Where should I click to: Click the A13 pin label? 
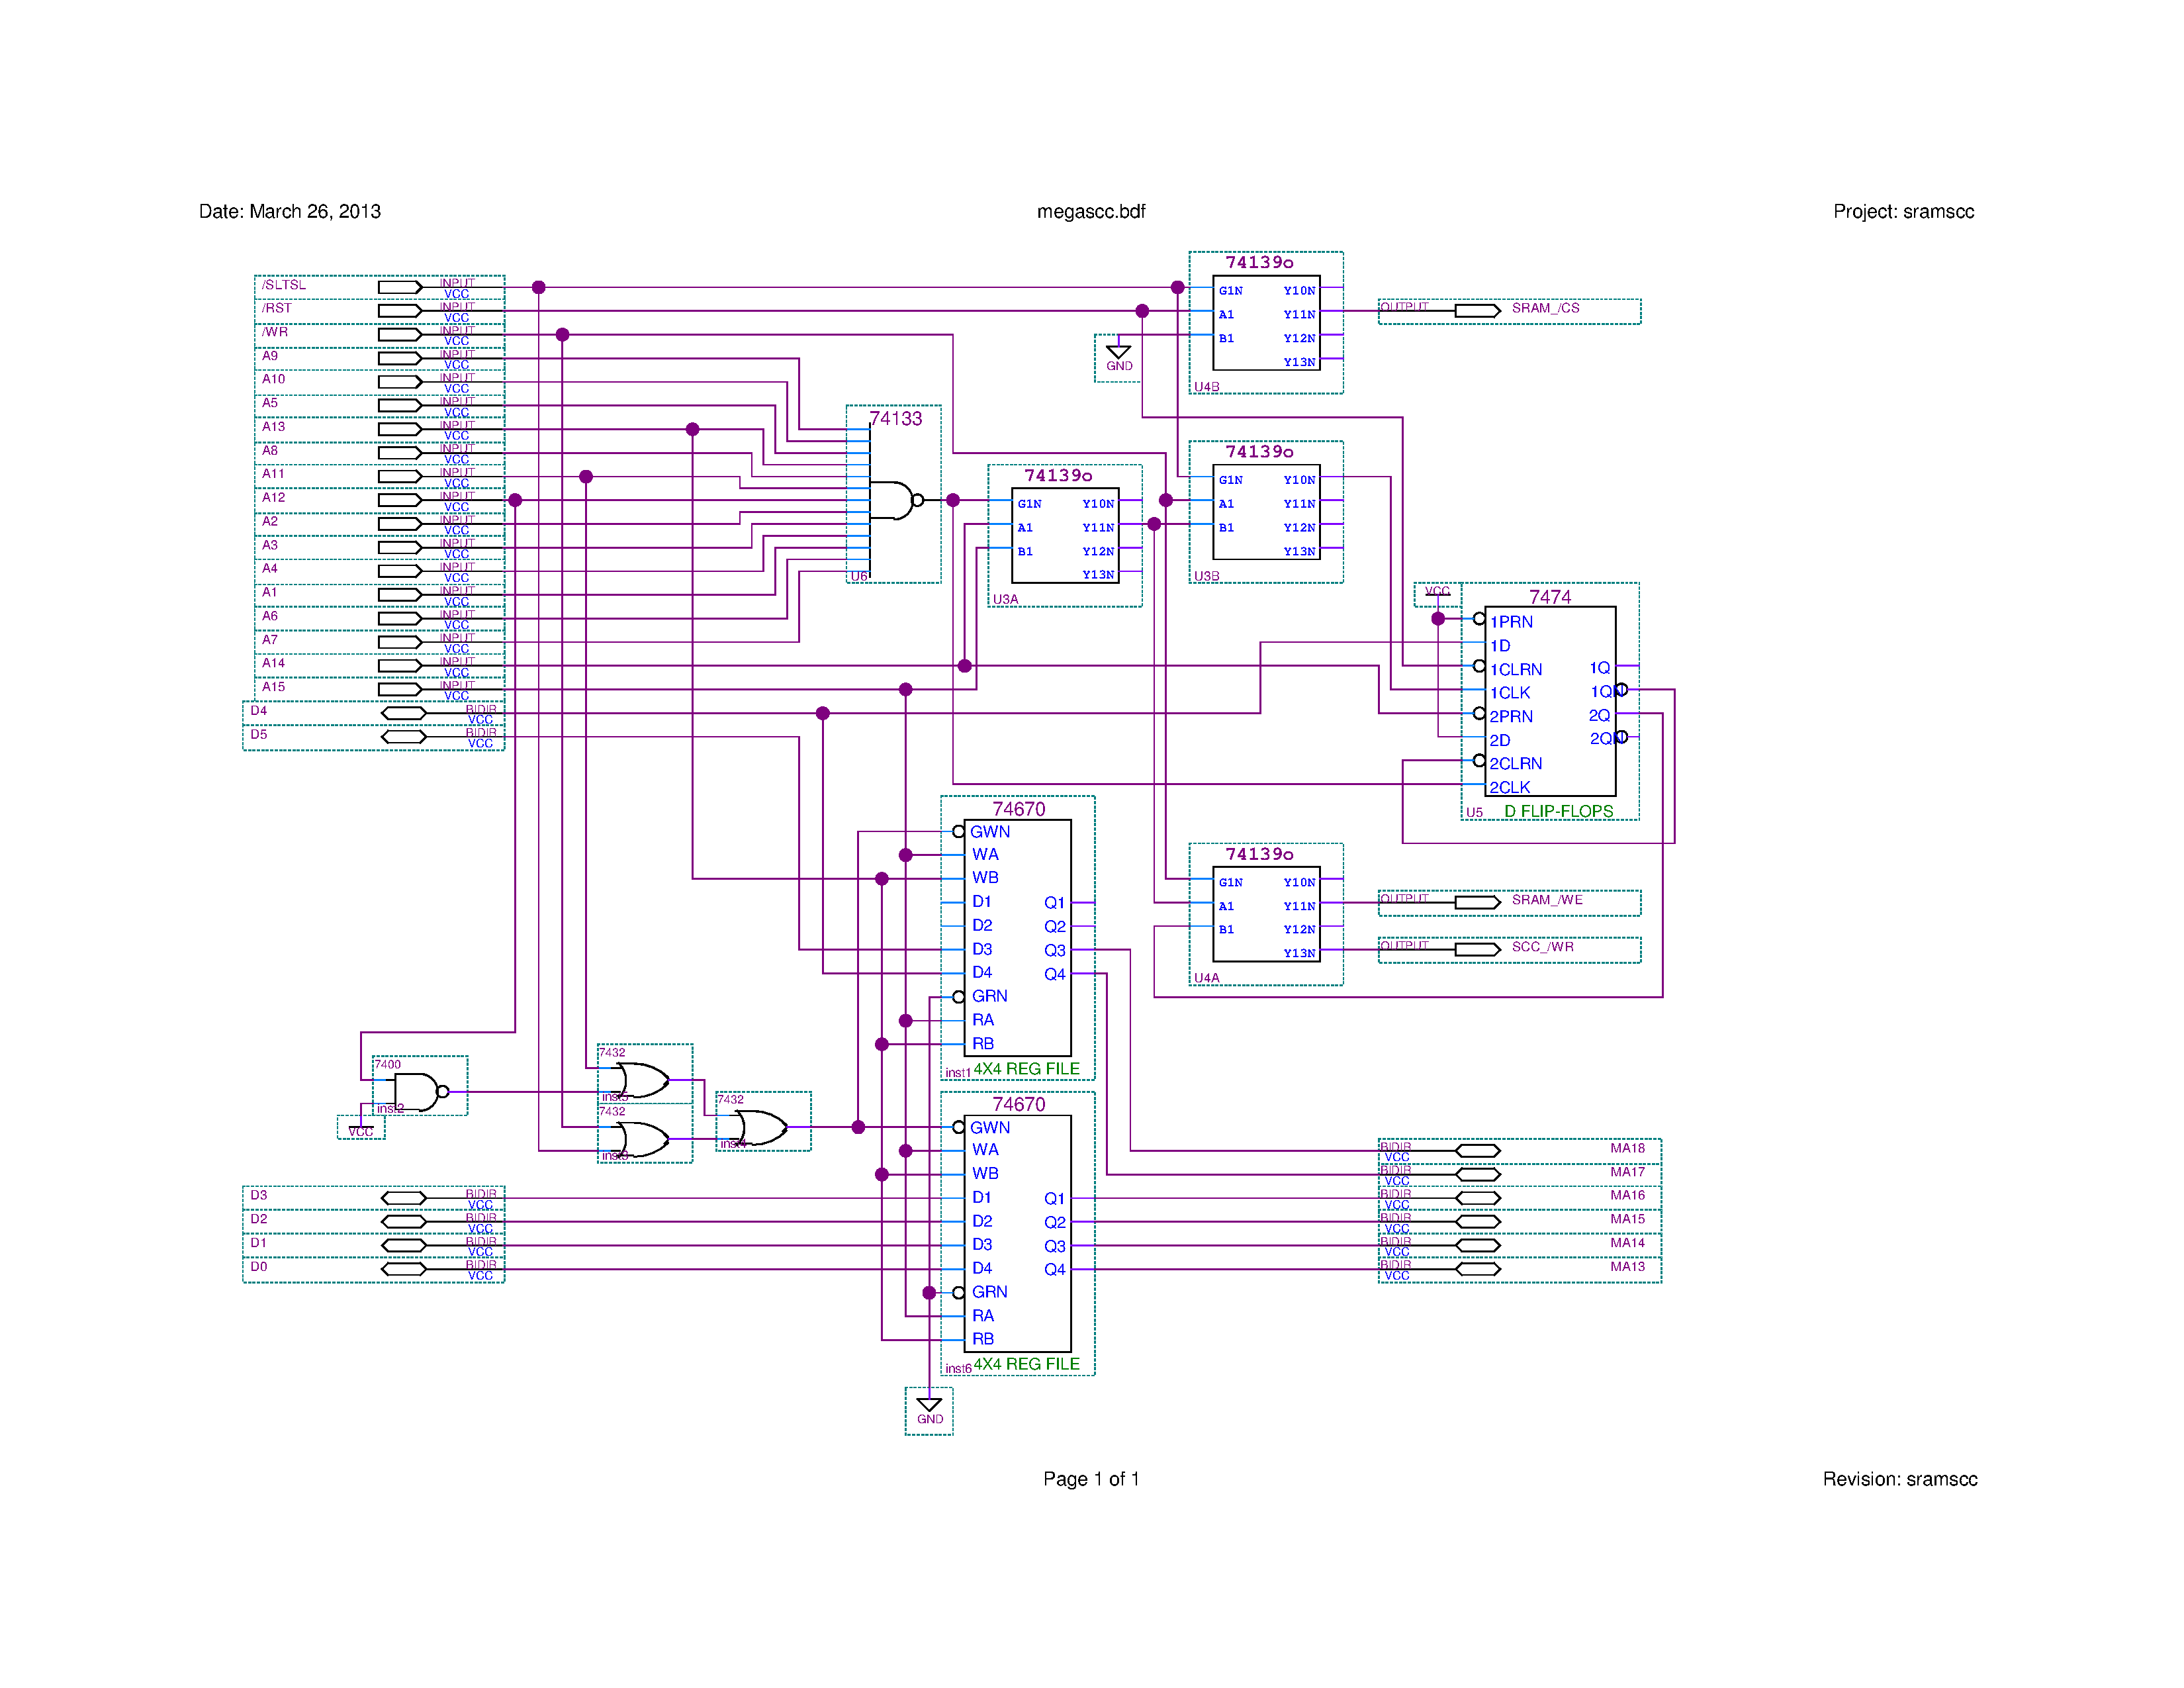(x=274, y=427)
